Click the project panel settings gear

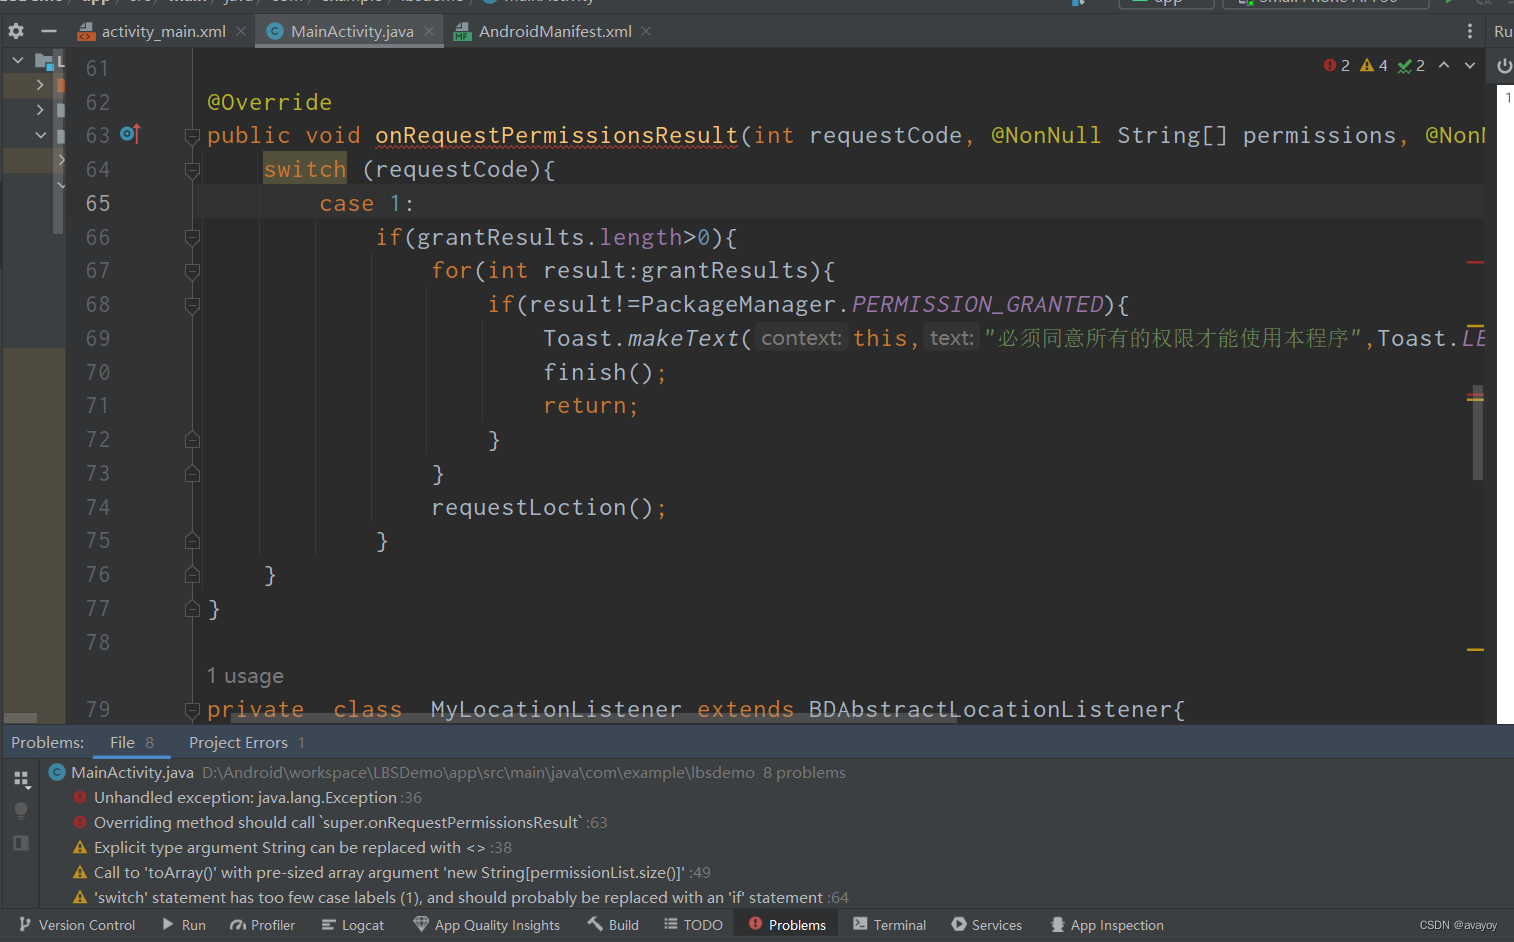click(x=15, y=31)
